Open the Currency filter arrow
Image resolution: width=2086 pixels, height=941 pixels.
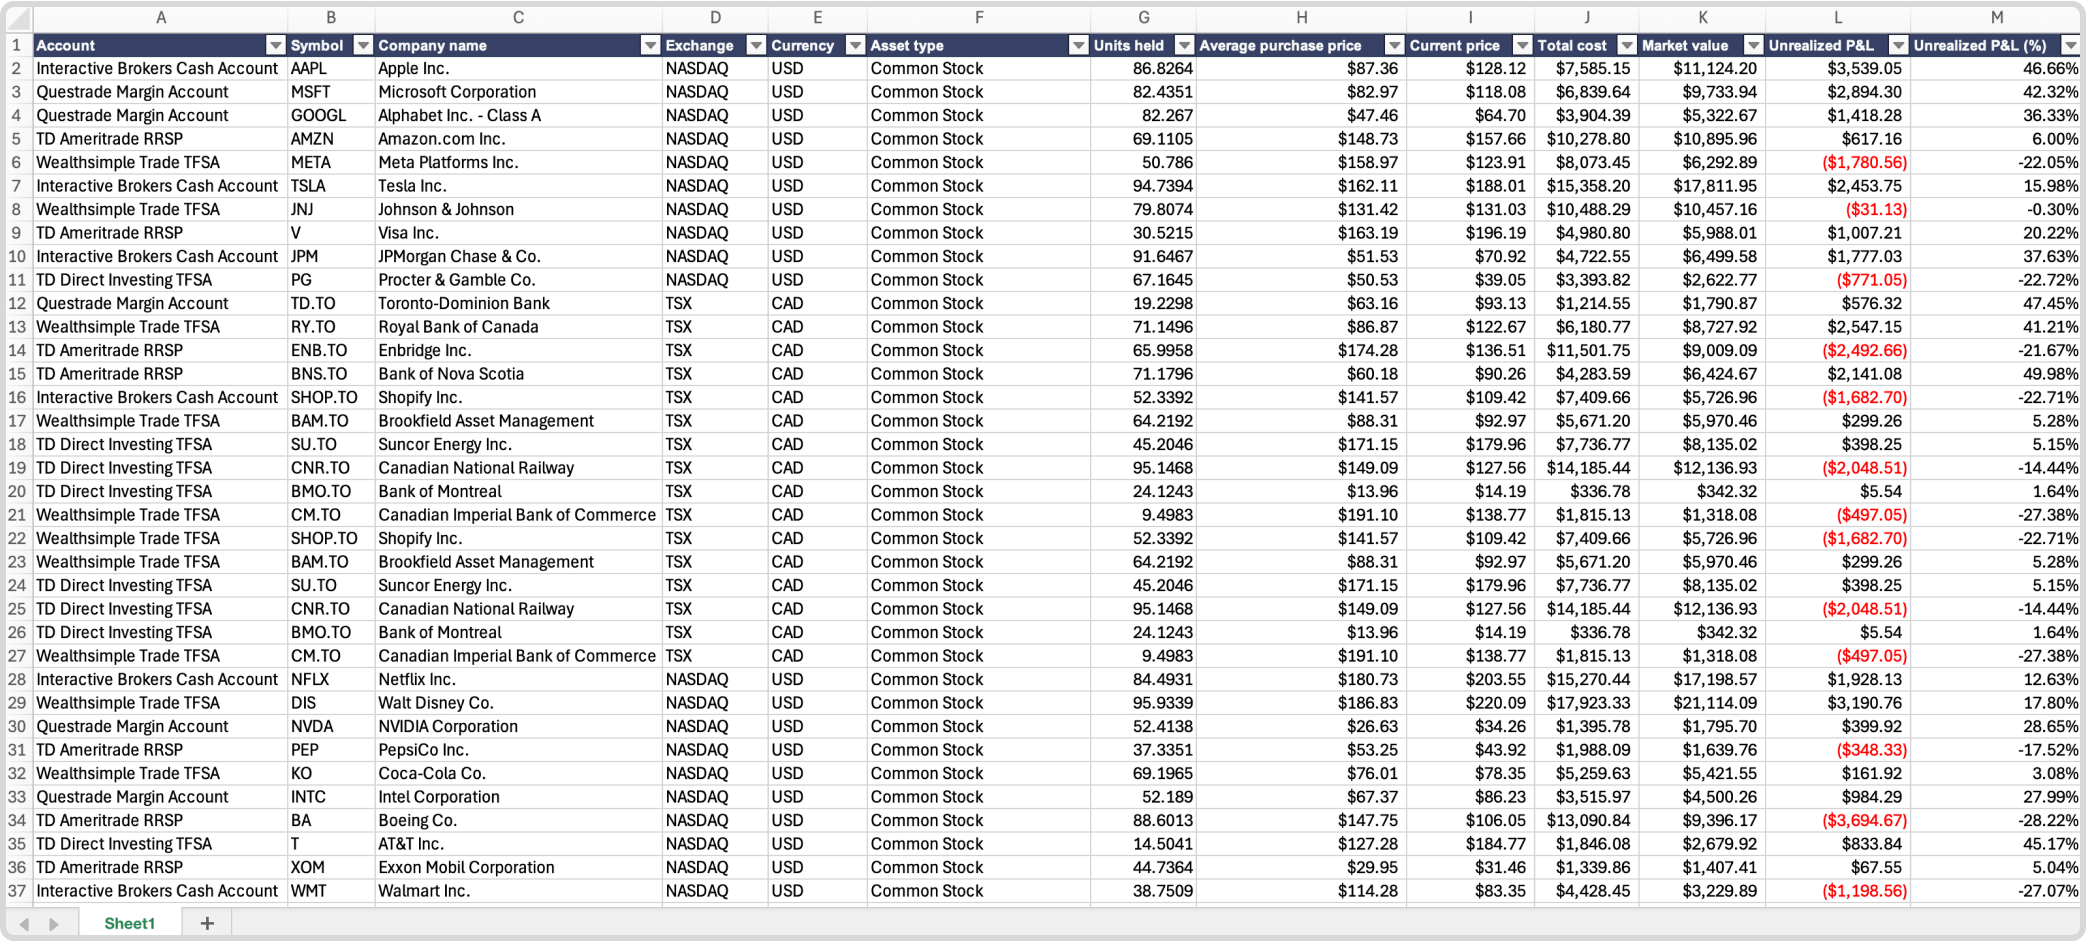[855, 46]
